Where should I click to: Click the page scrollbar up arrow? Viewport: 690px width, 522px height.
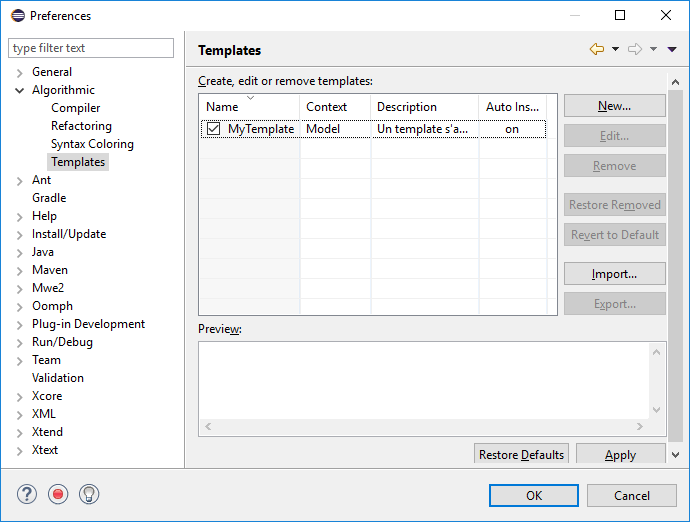coord(675,82)
